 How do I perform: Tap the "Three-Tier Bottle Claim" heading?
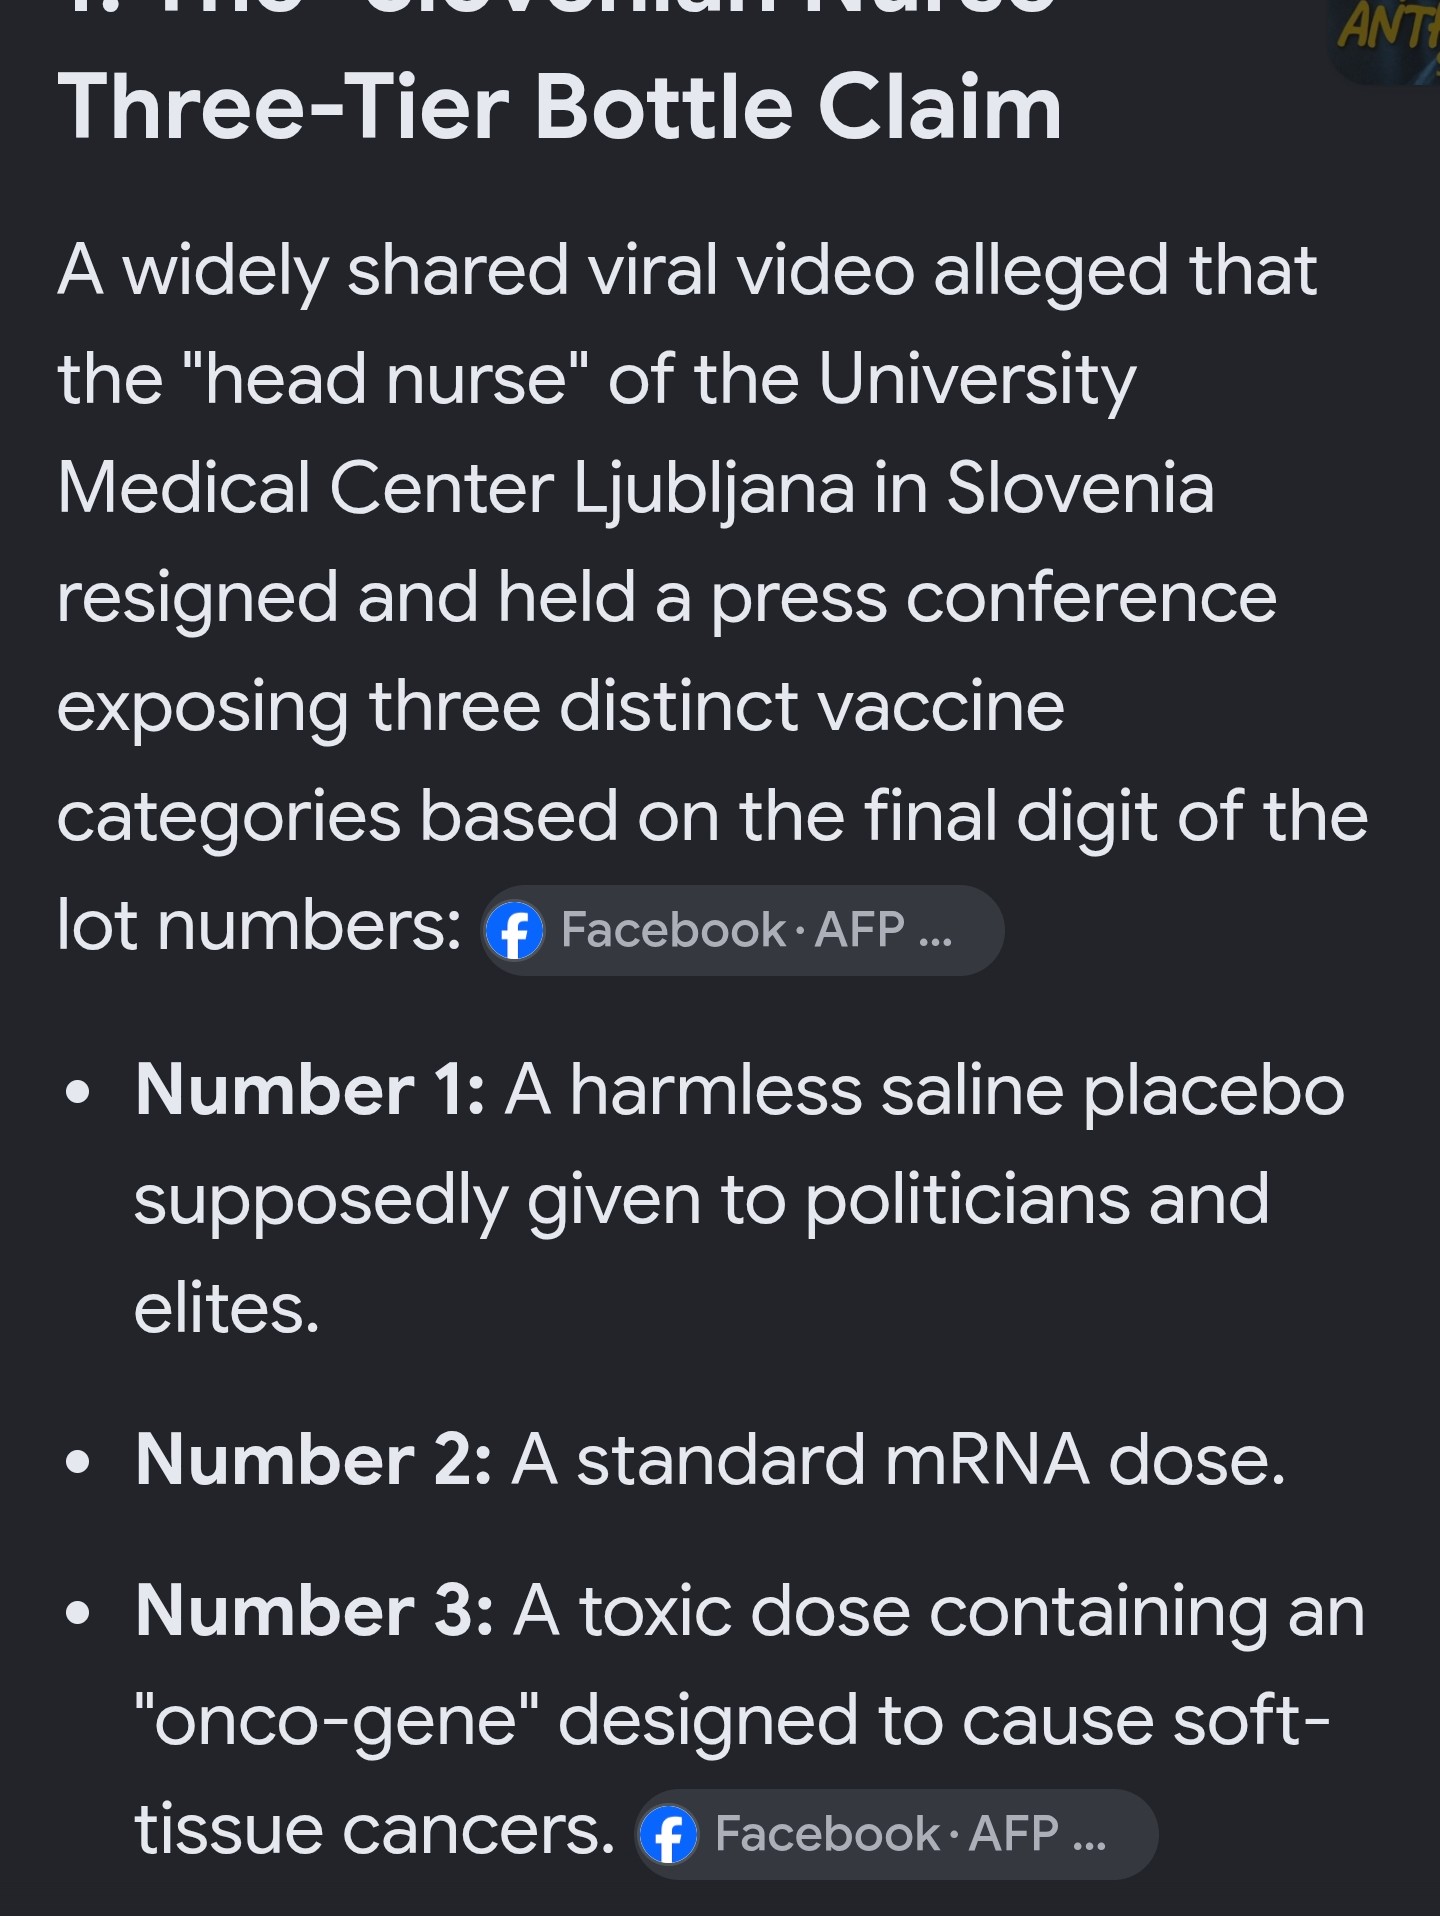coord(560,107)
